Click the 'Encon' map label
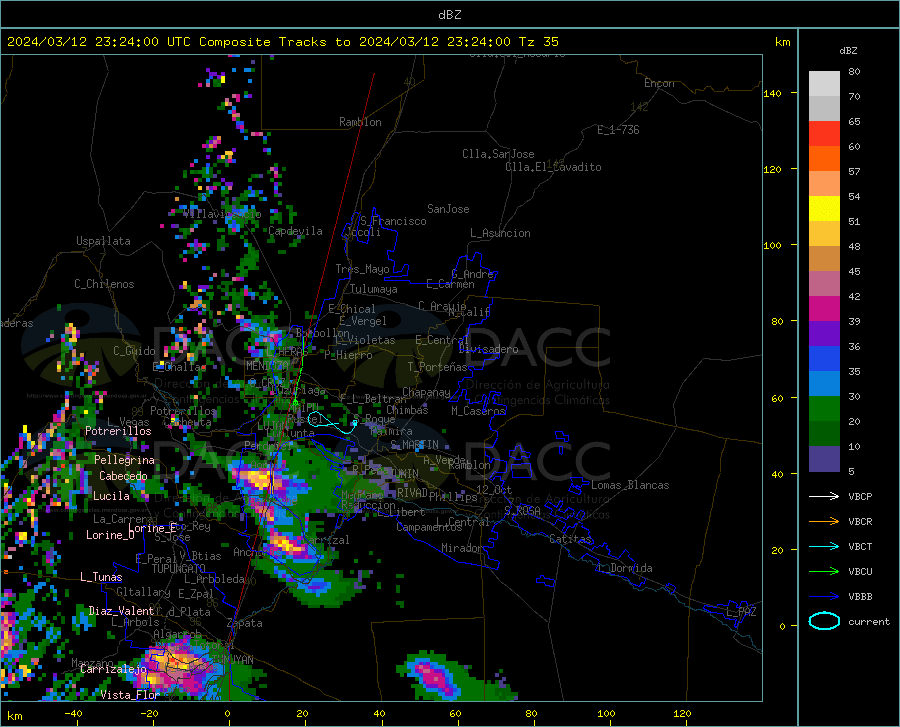The width and height of the screenshot is (900, 727). coord(659,83)
